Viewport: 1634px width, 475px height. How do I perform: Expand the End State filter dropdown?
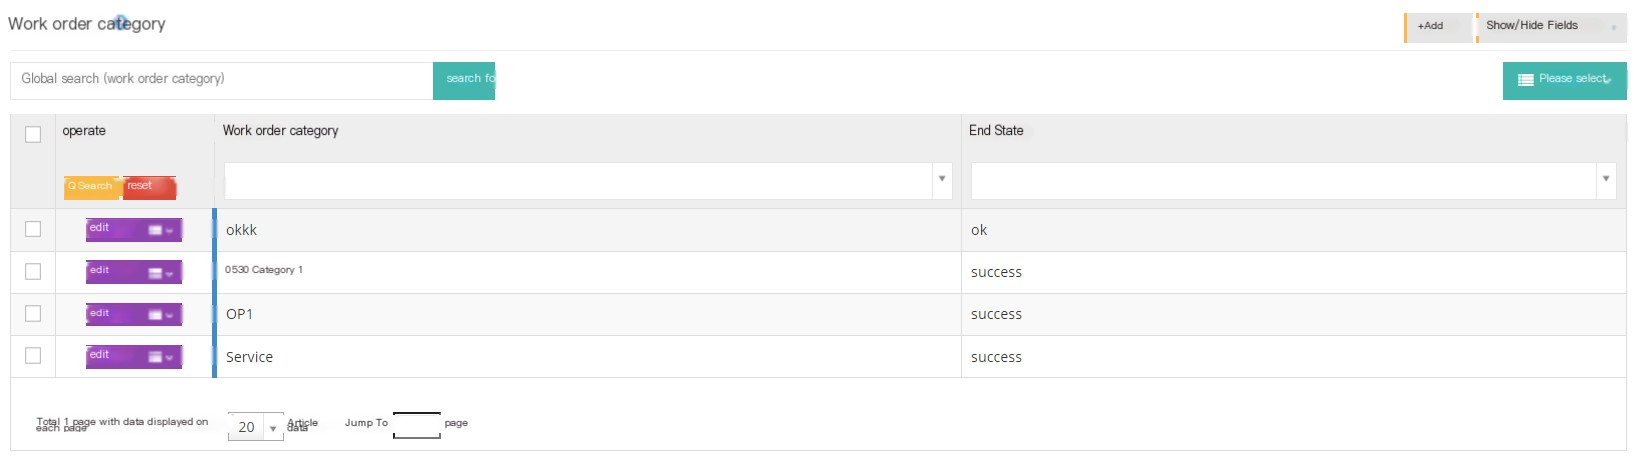[1605, 180]
